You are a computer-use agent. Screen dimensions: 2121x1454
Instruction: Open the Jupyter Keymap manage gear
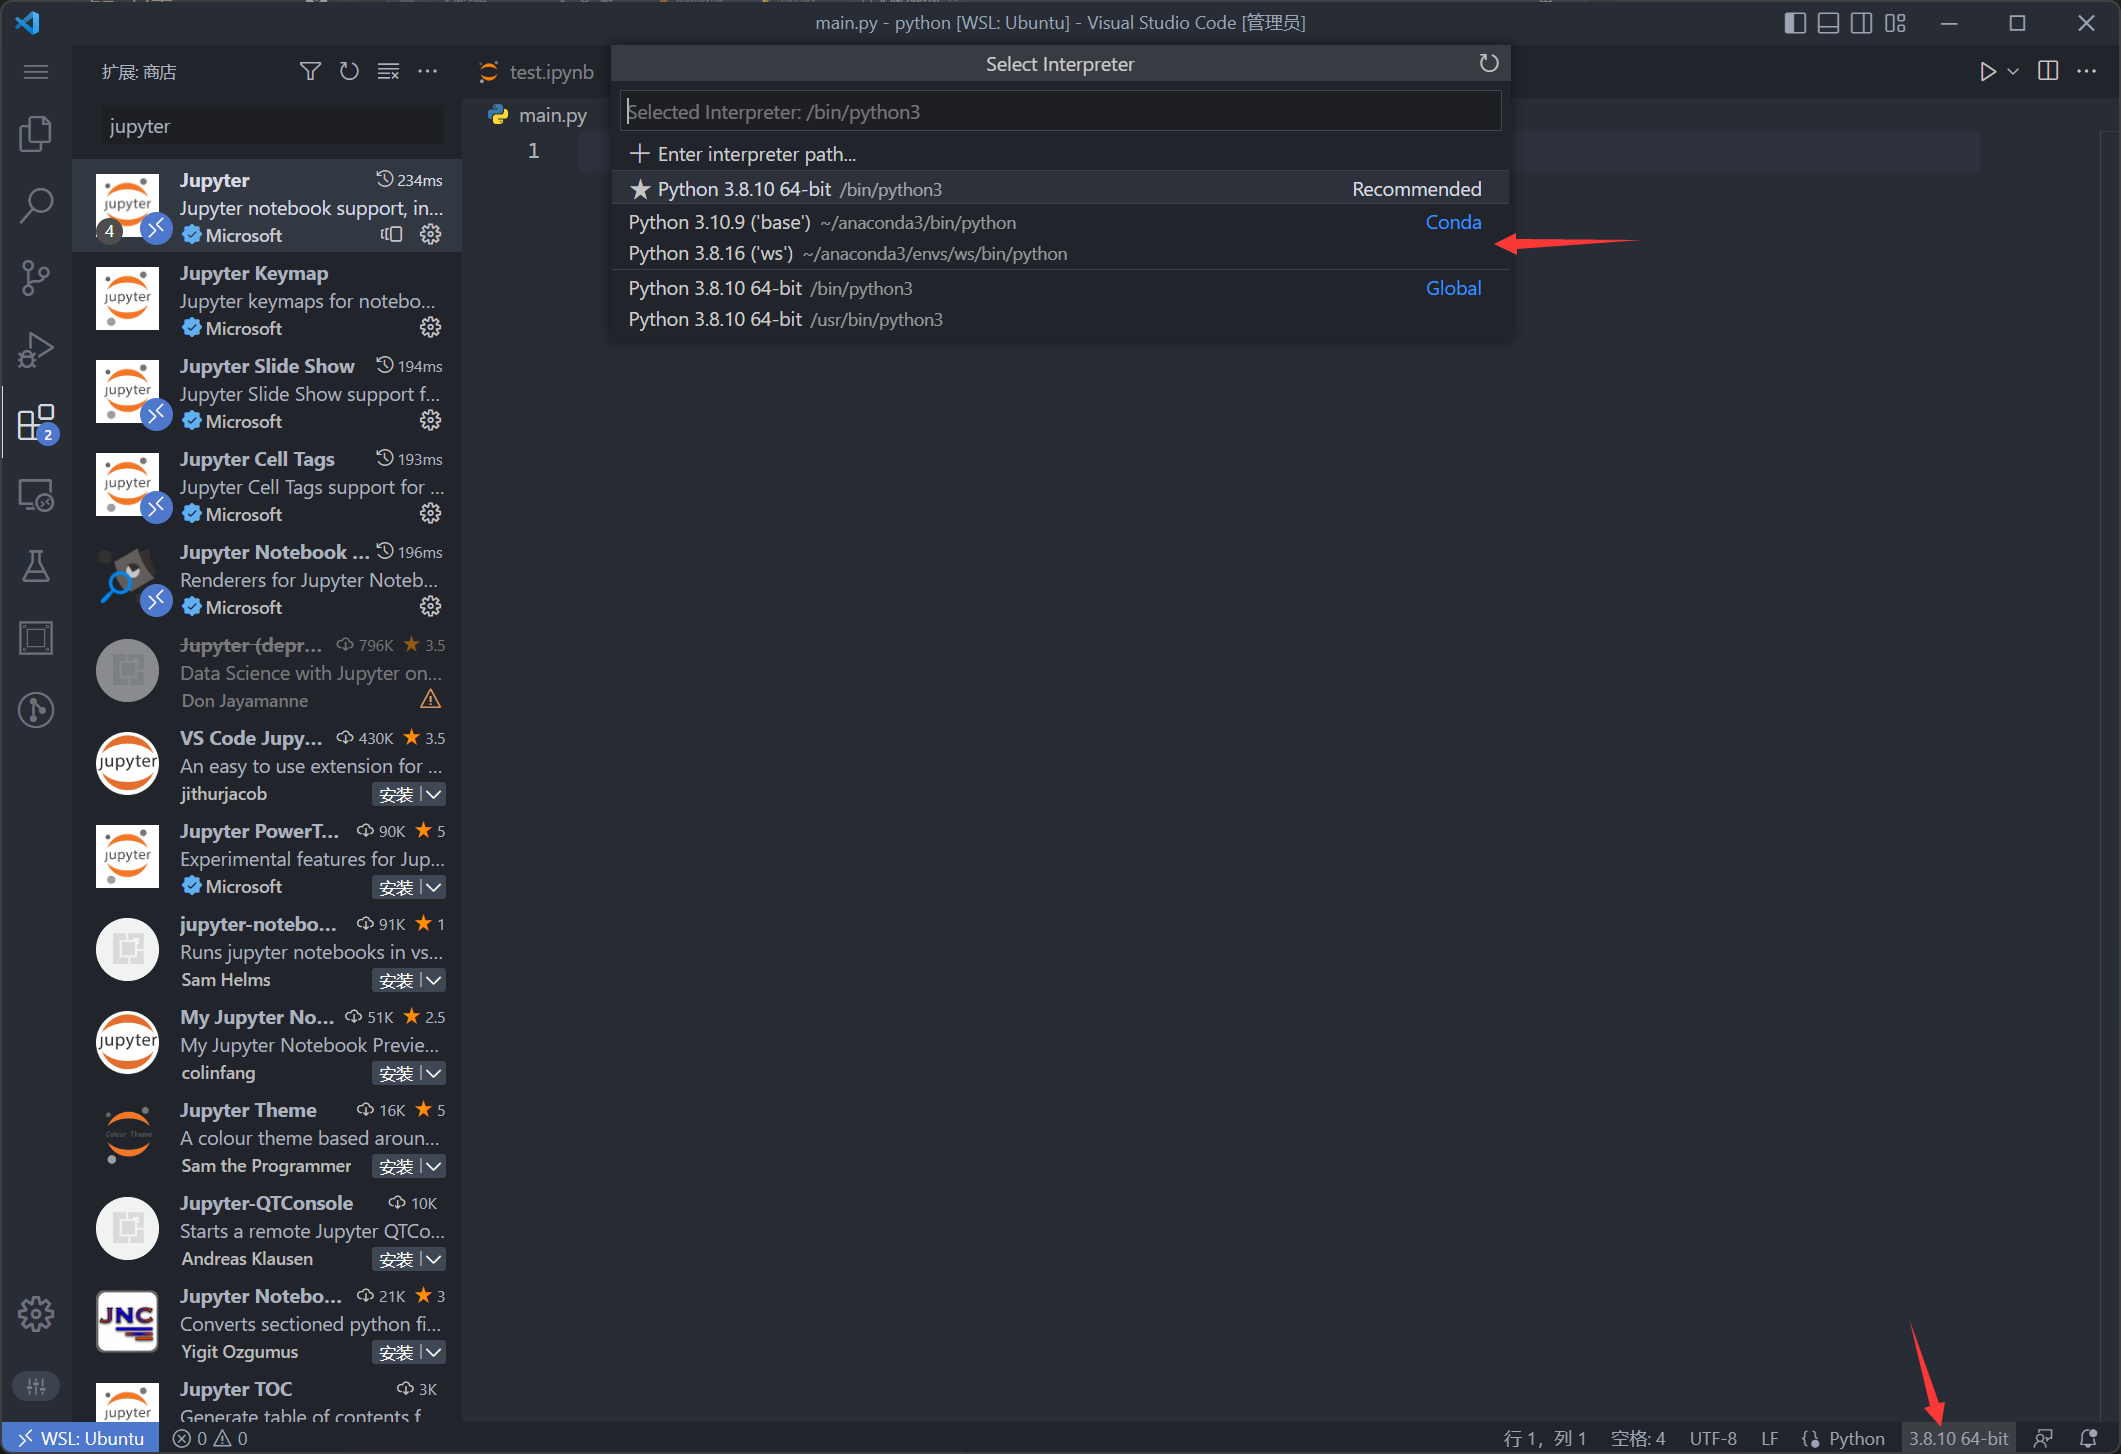pyautogui.click(x=430, y=328)
